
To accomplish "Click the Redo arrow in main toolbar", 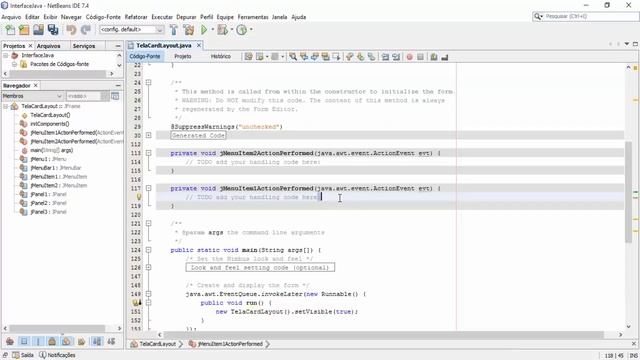I will pyautogui.click(x=86, y=30).
